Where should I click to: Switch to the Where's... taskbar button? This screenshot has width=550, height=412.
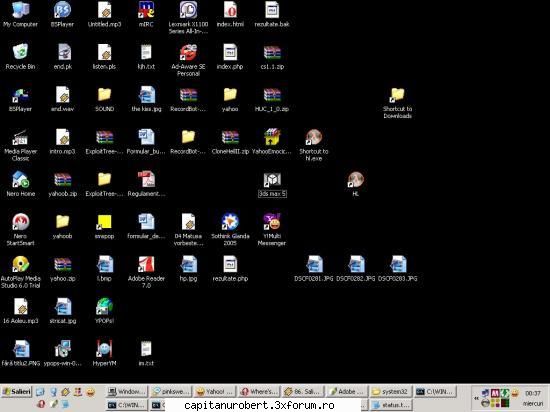pos(259,391)
